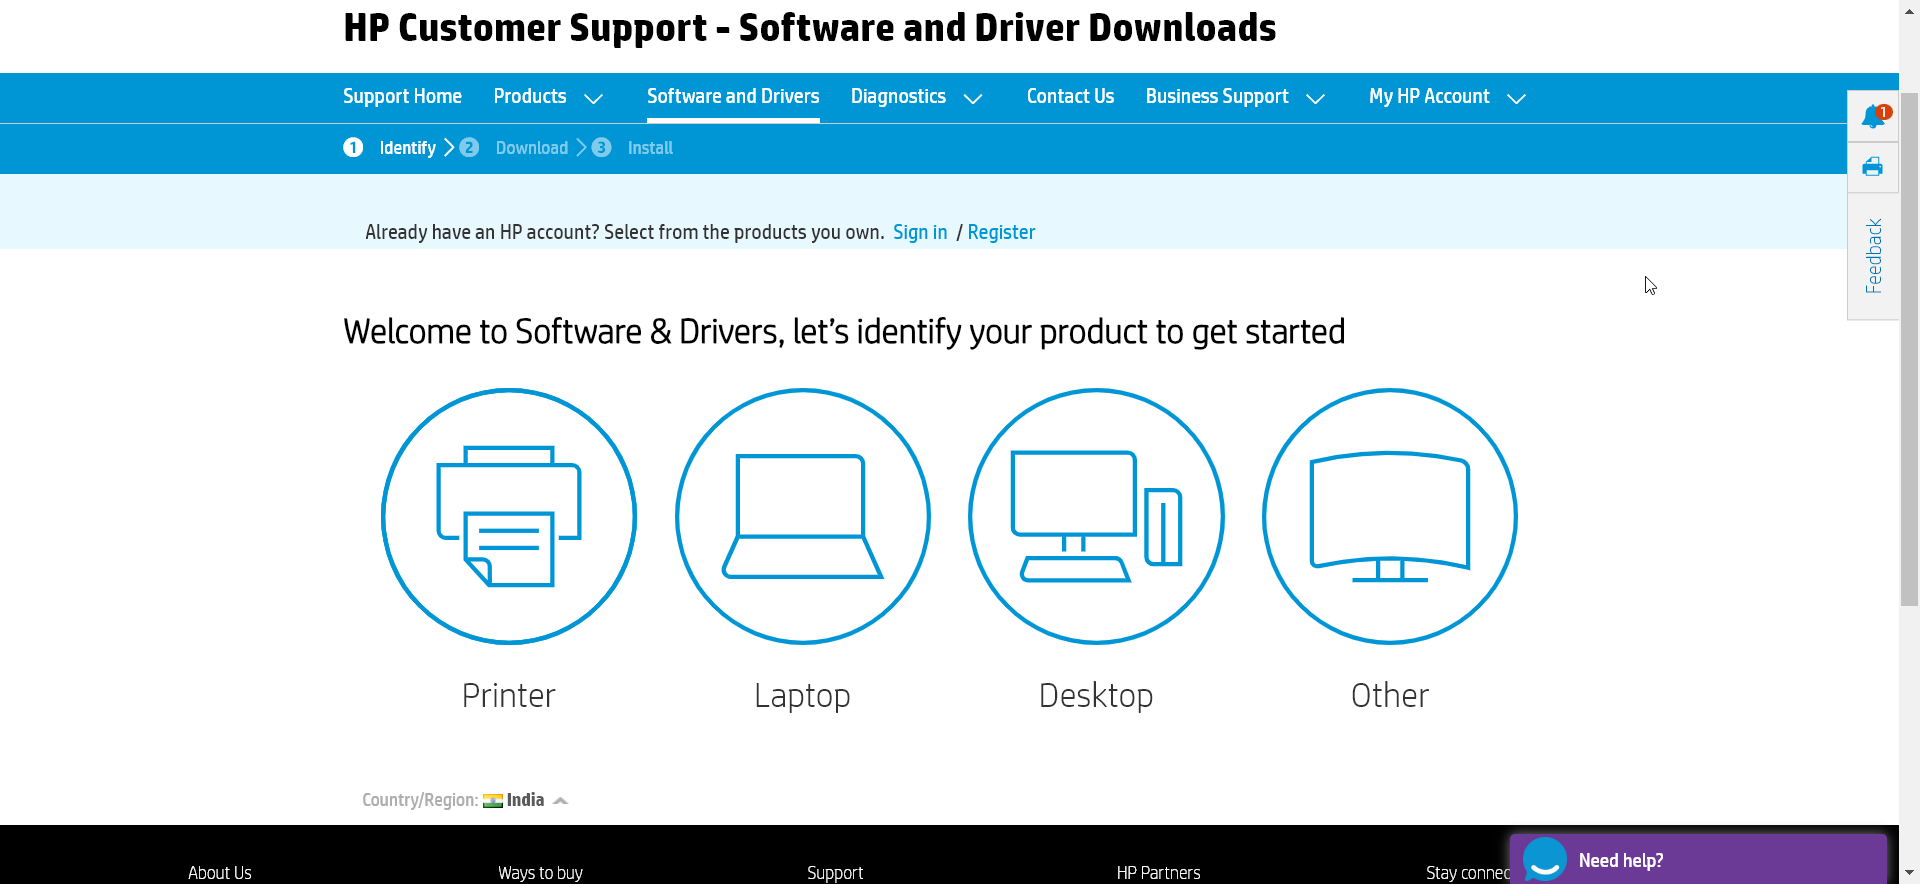Select the Printer product icon
The image size is (1920, 884).
pyautogui.click(x=508, y=516)
